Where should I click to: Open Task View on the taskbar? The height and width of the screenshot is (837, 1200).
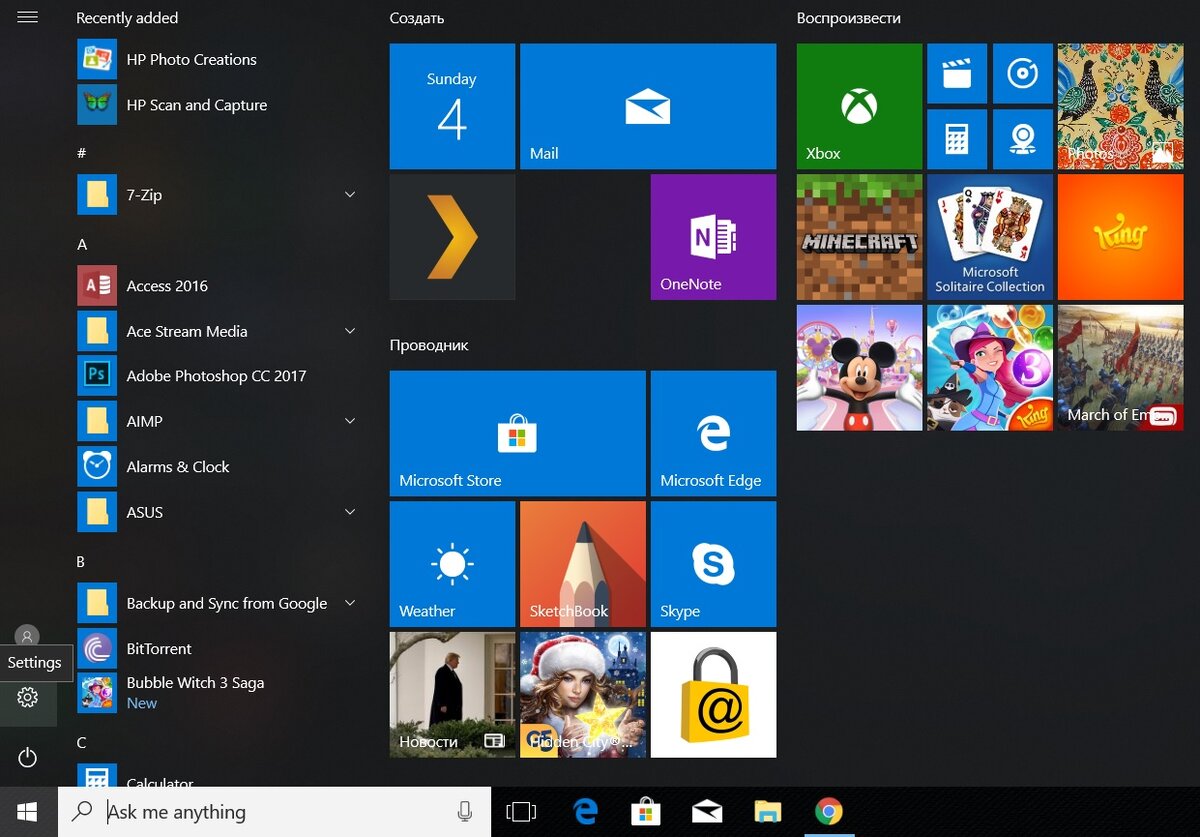coord(522,812)
